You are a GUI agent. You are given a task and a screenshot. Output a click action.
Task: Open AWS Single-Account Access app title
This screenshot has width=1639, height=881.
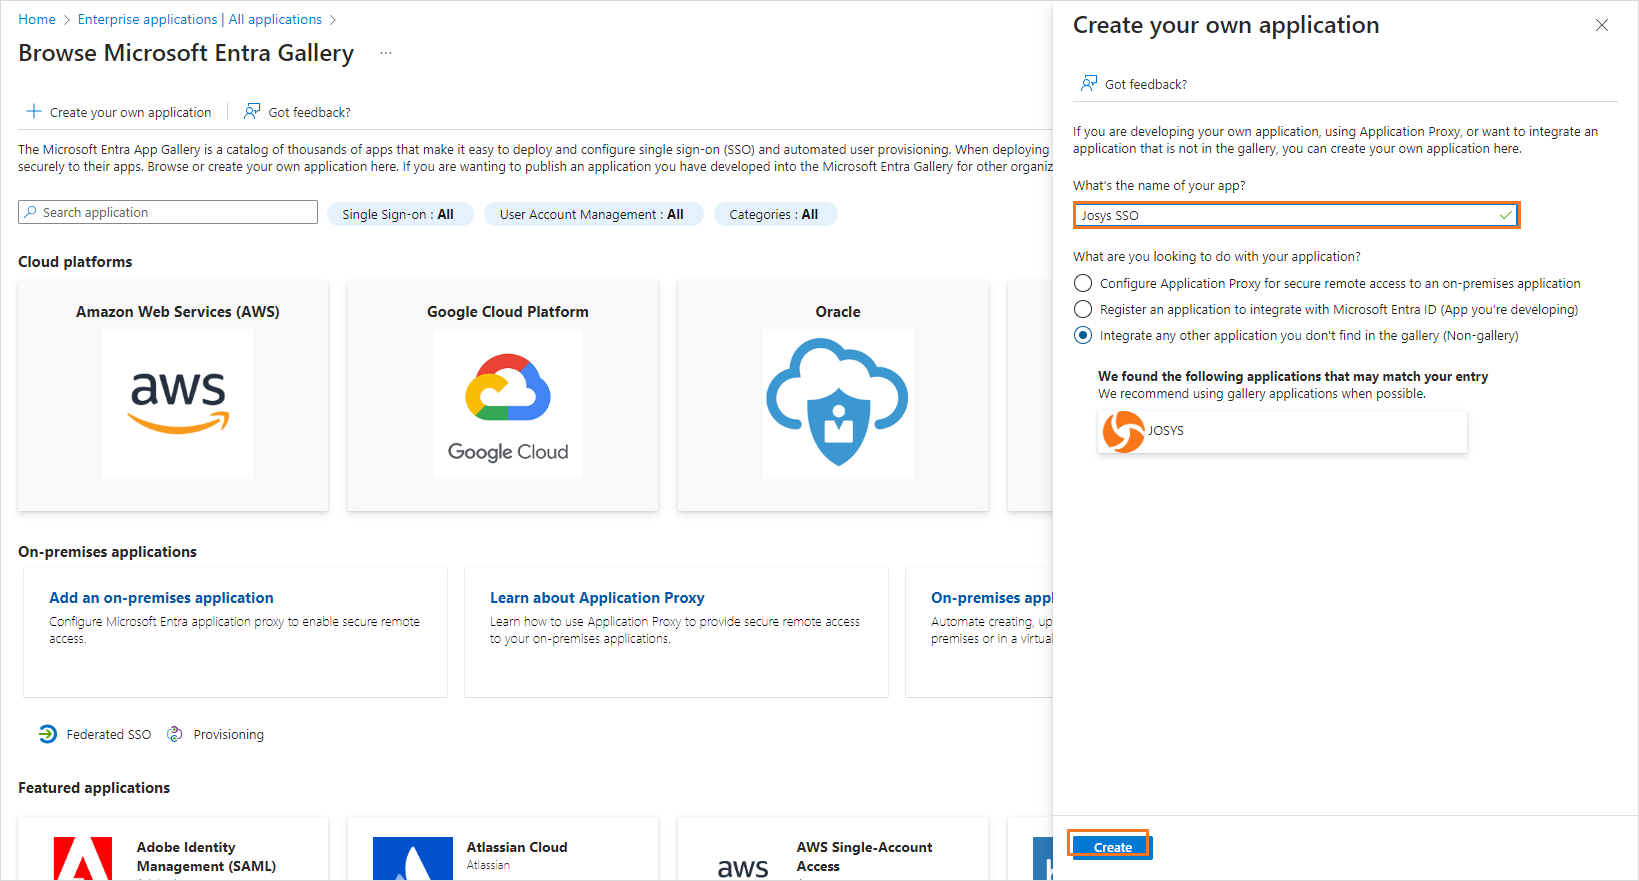click(864, 856)
